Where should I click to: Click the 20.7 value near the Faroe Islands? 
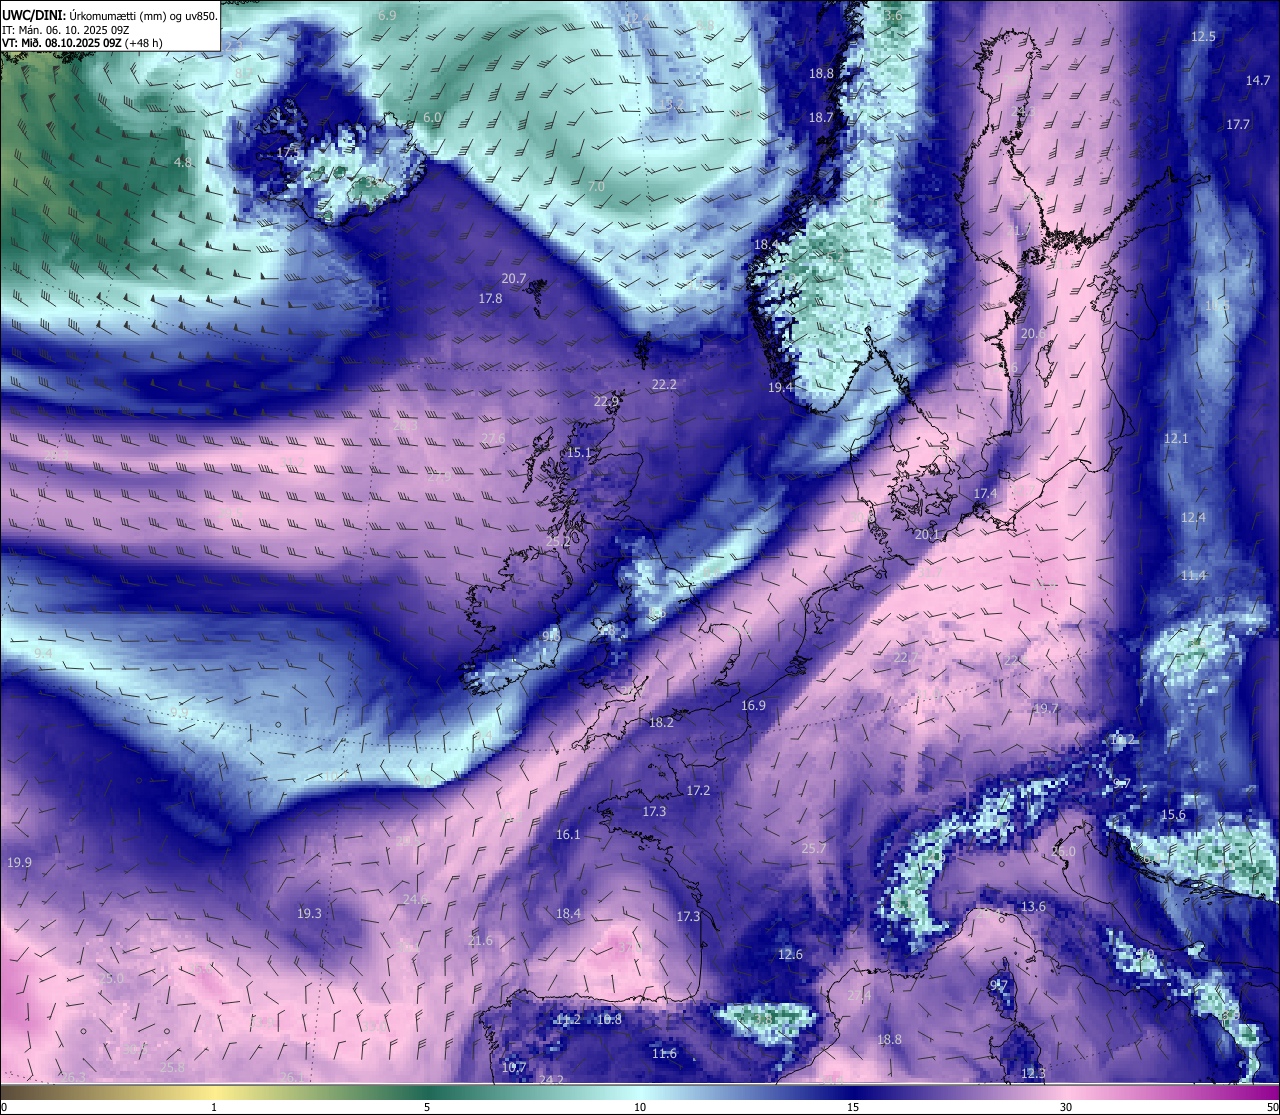click(514, 278)
